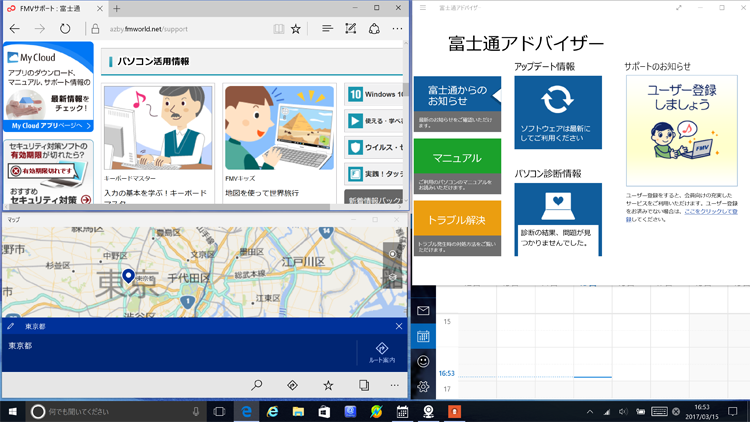
Task: Select the Calendar icon in sidebar
Action: [x=423, y=336]
